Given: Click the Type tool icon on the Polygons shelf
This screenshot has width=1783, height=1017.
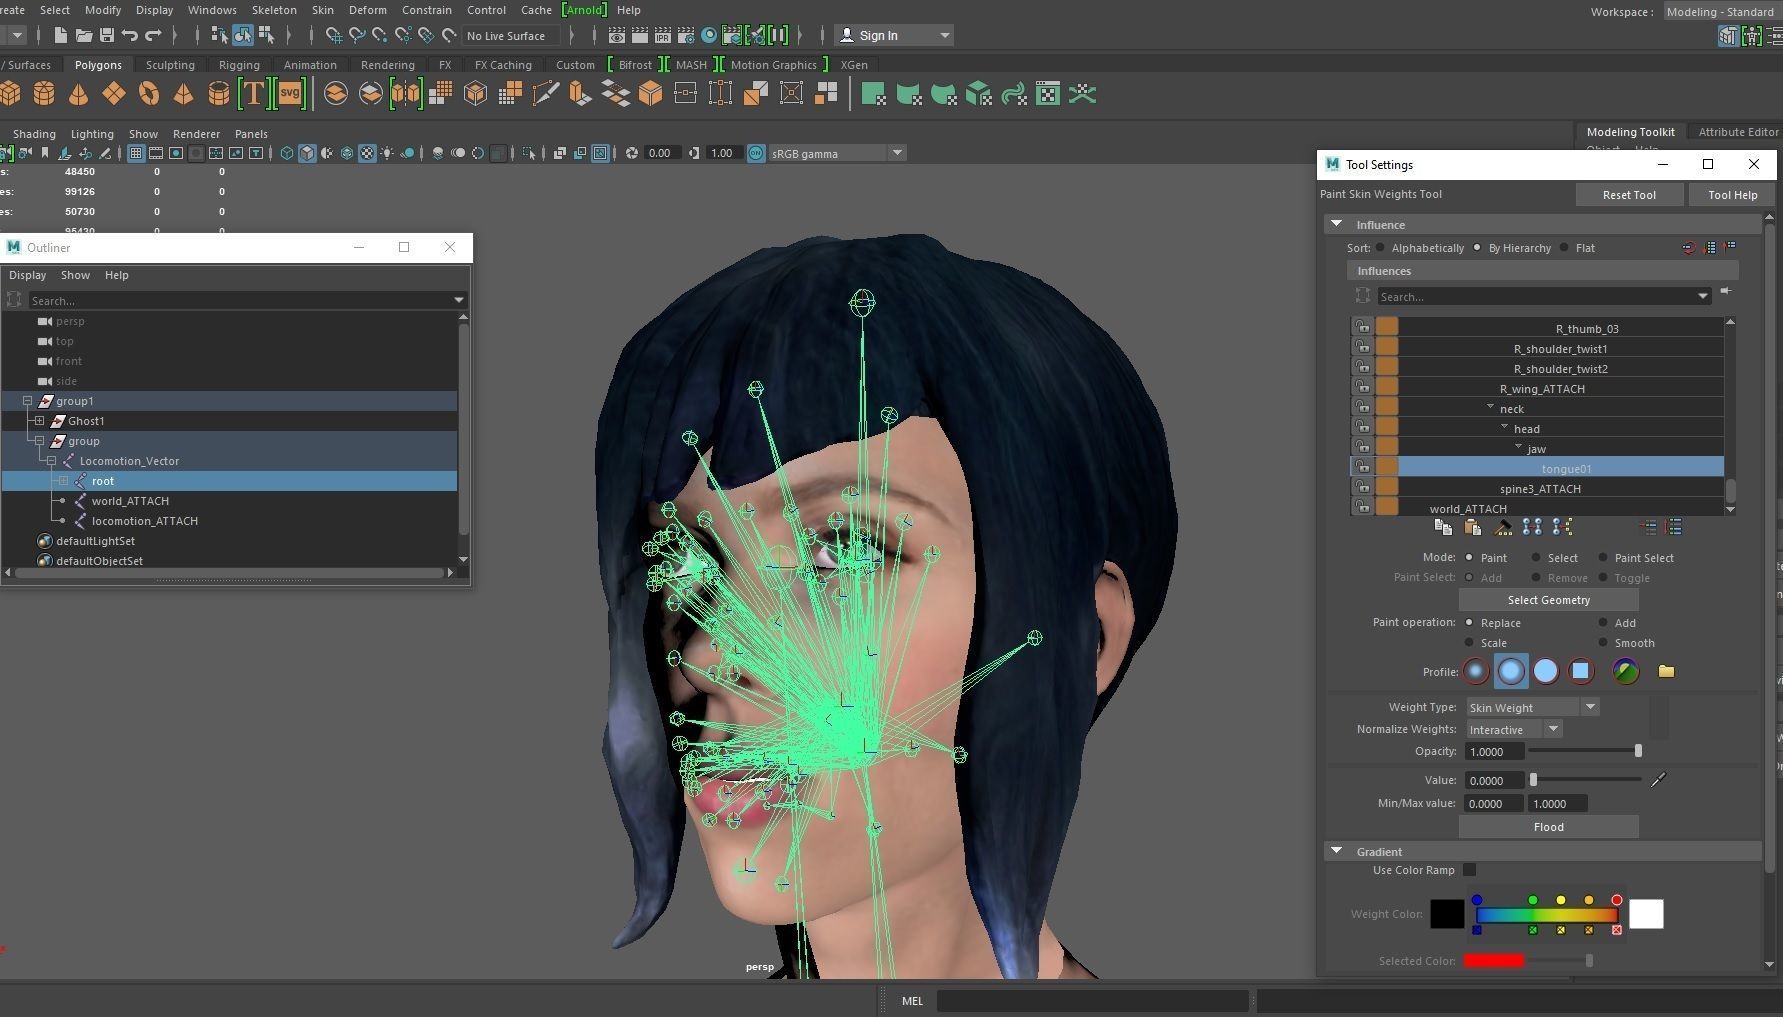Looking at the screenshot, I should [x=254, y=93].
